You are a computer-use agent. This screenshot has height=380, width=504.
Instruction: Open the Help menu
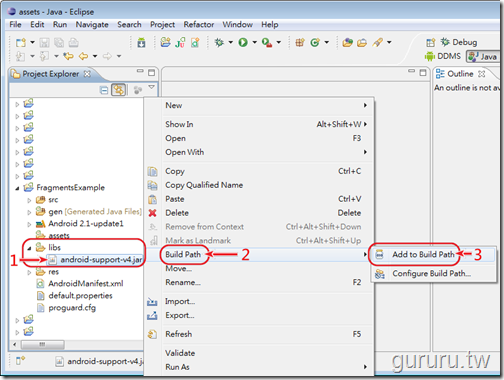(269, 25)
